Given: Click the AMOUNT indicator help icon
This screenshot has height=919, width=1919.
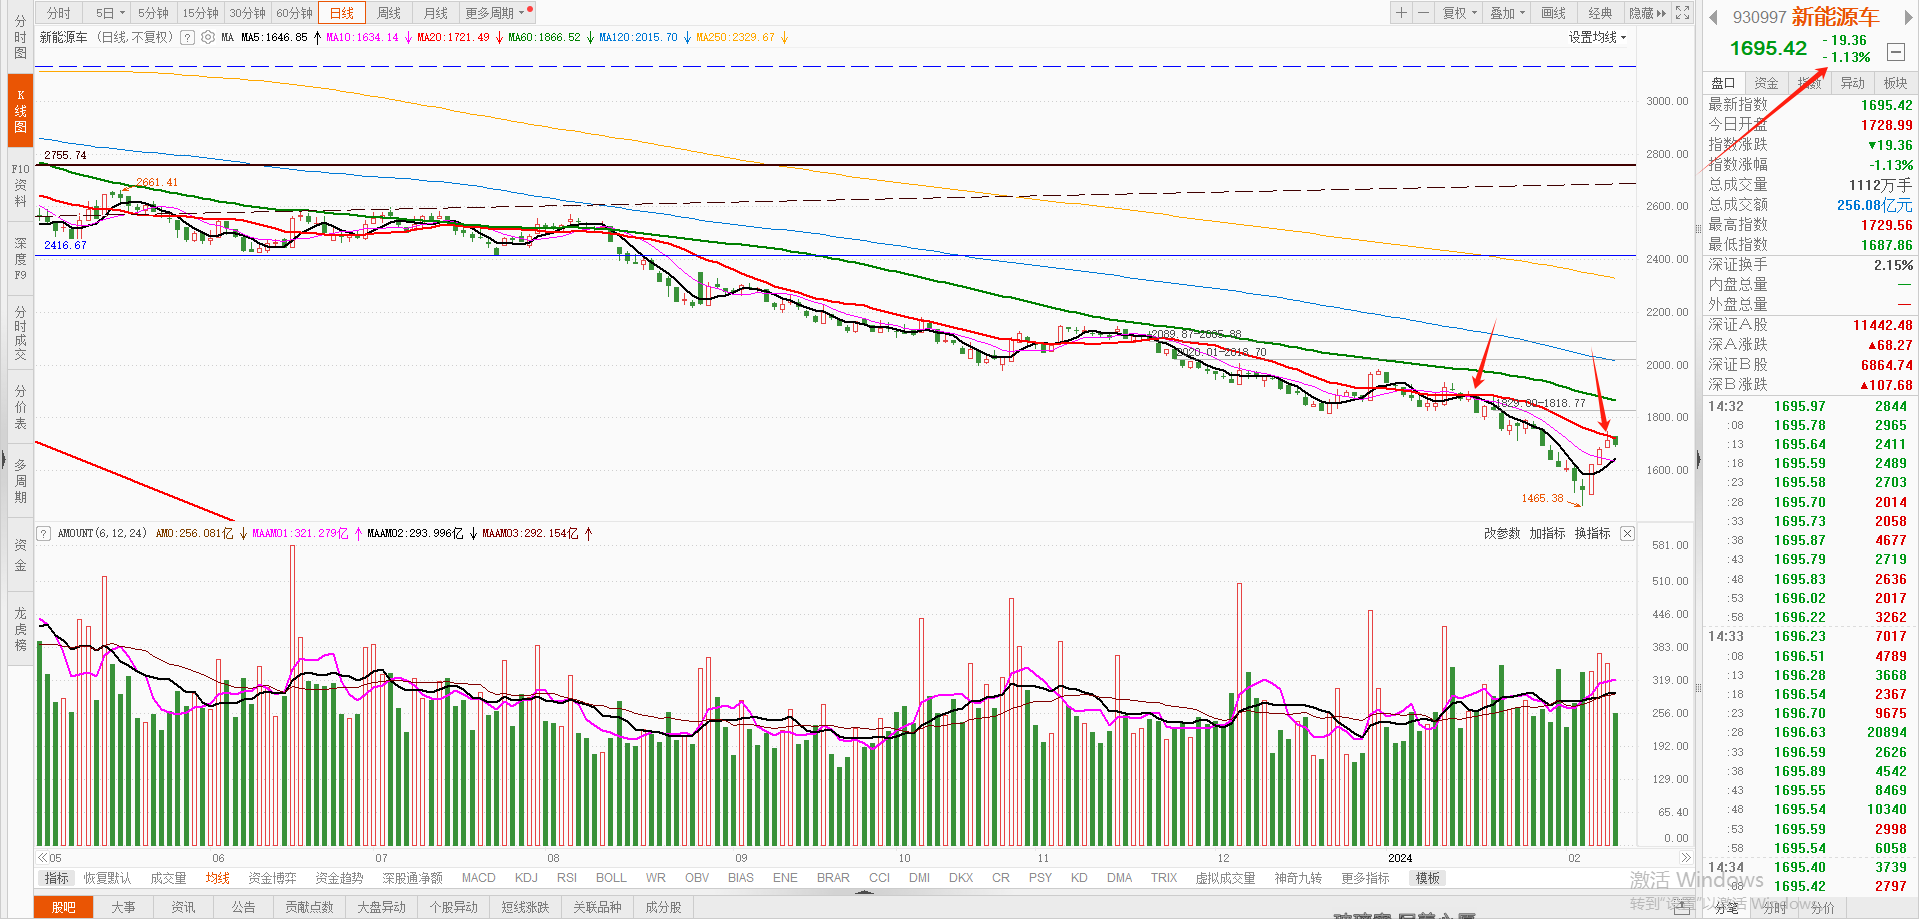Looking at the screenshot, I should click(44, 534).
